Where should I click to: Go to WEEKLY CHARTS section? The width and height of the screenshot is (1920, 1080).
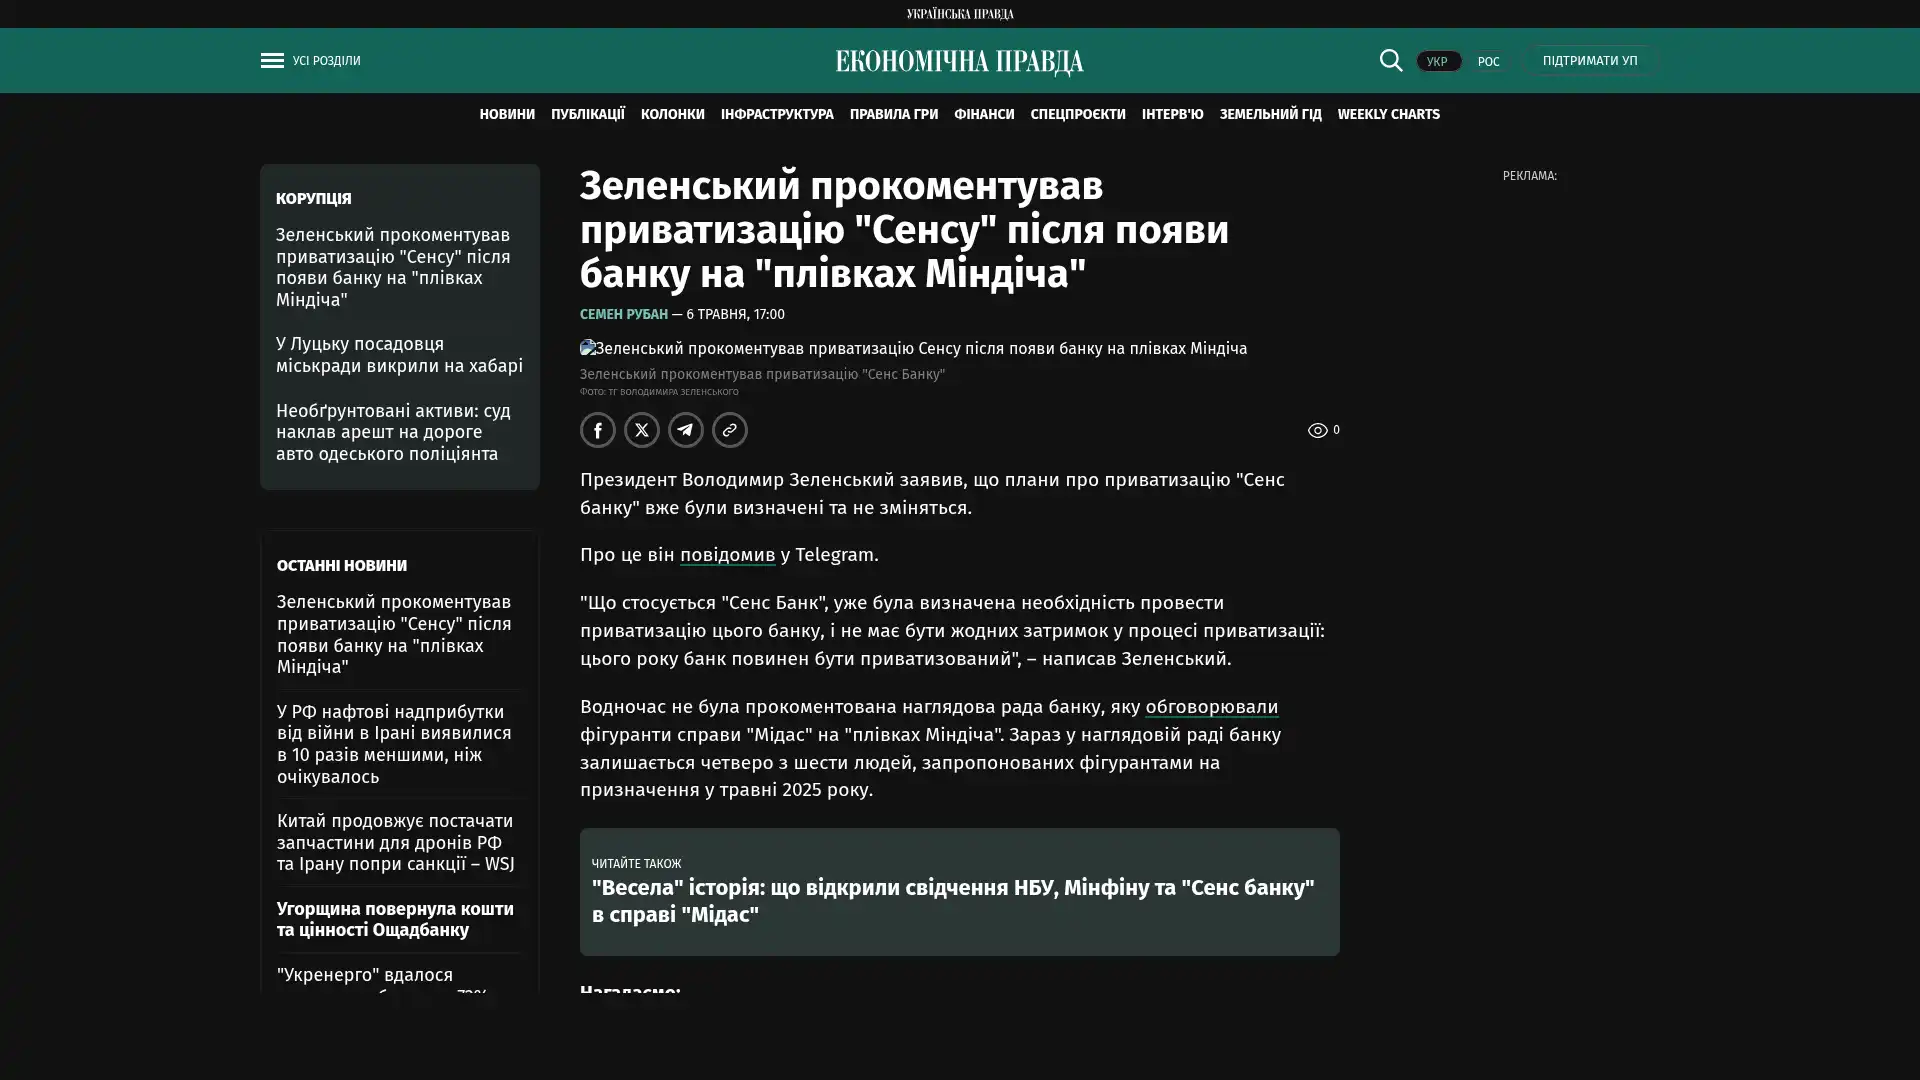point(1388,114)
